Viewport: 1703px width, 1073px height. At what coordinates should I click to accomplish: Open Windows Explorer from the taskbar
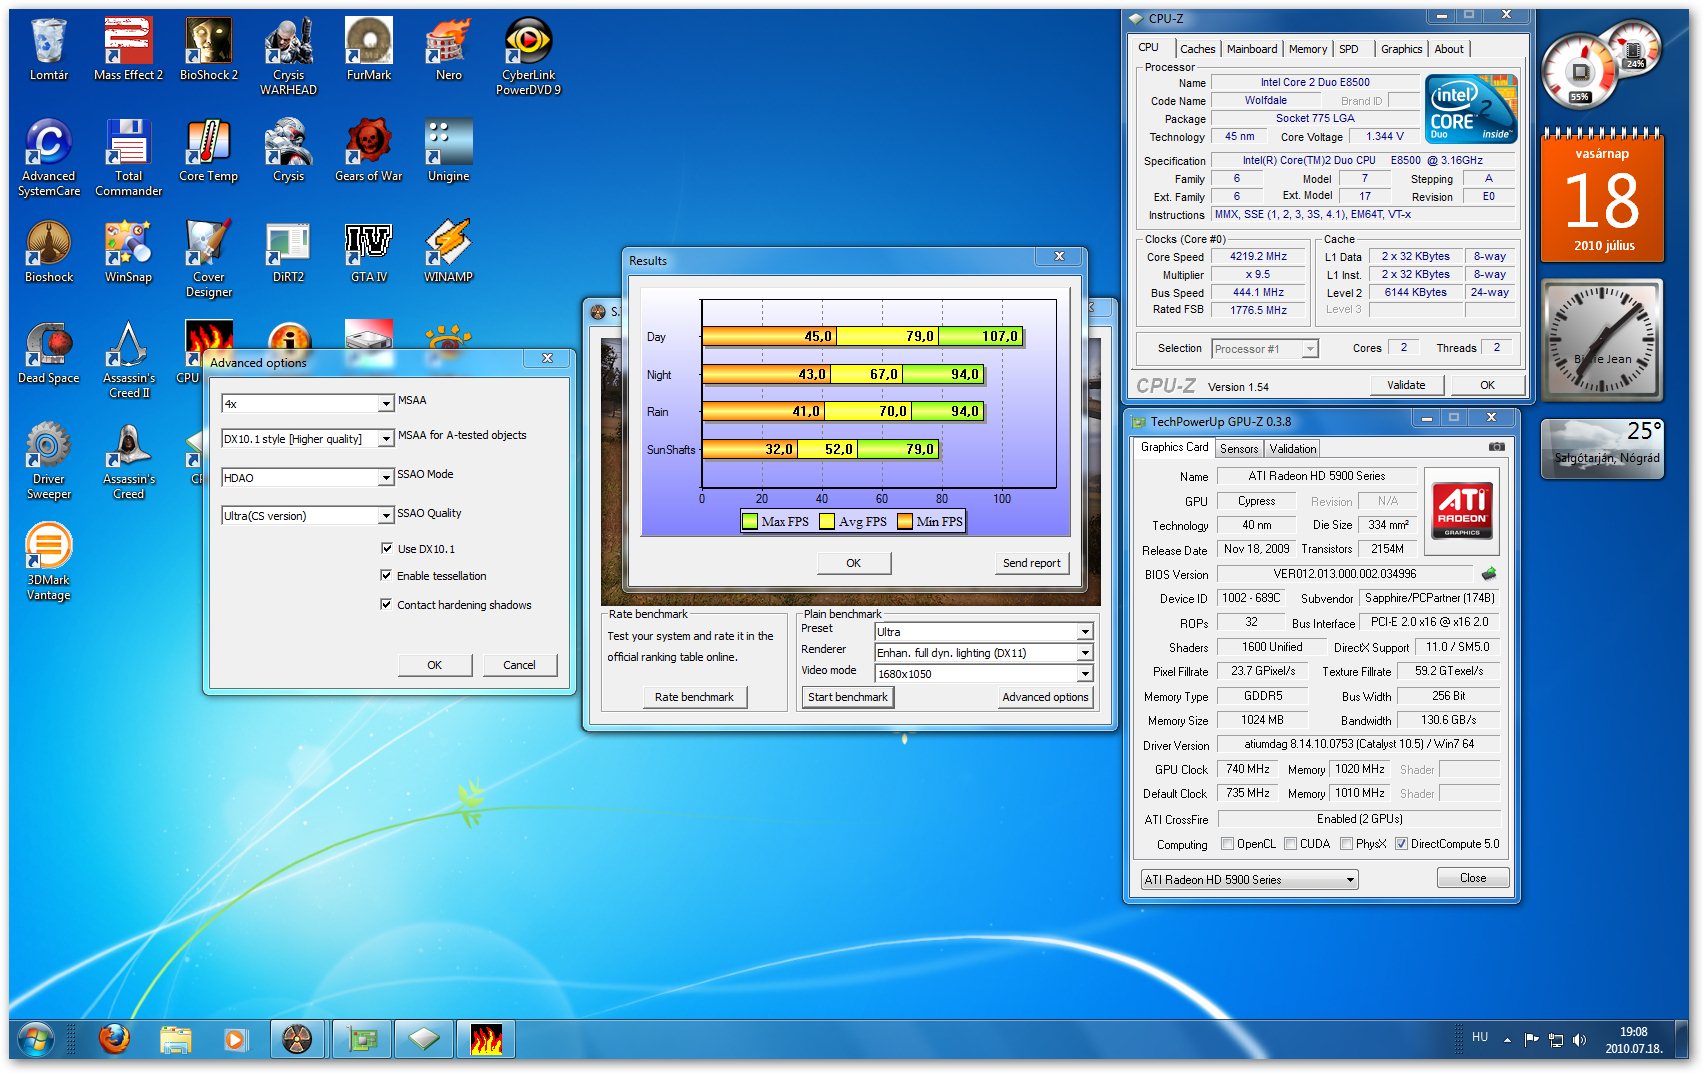[176, 1040]
